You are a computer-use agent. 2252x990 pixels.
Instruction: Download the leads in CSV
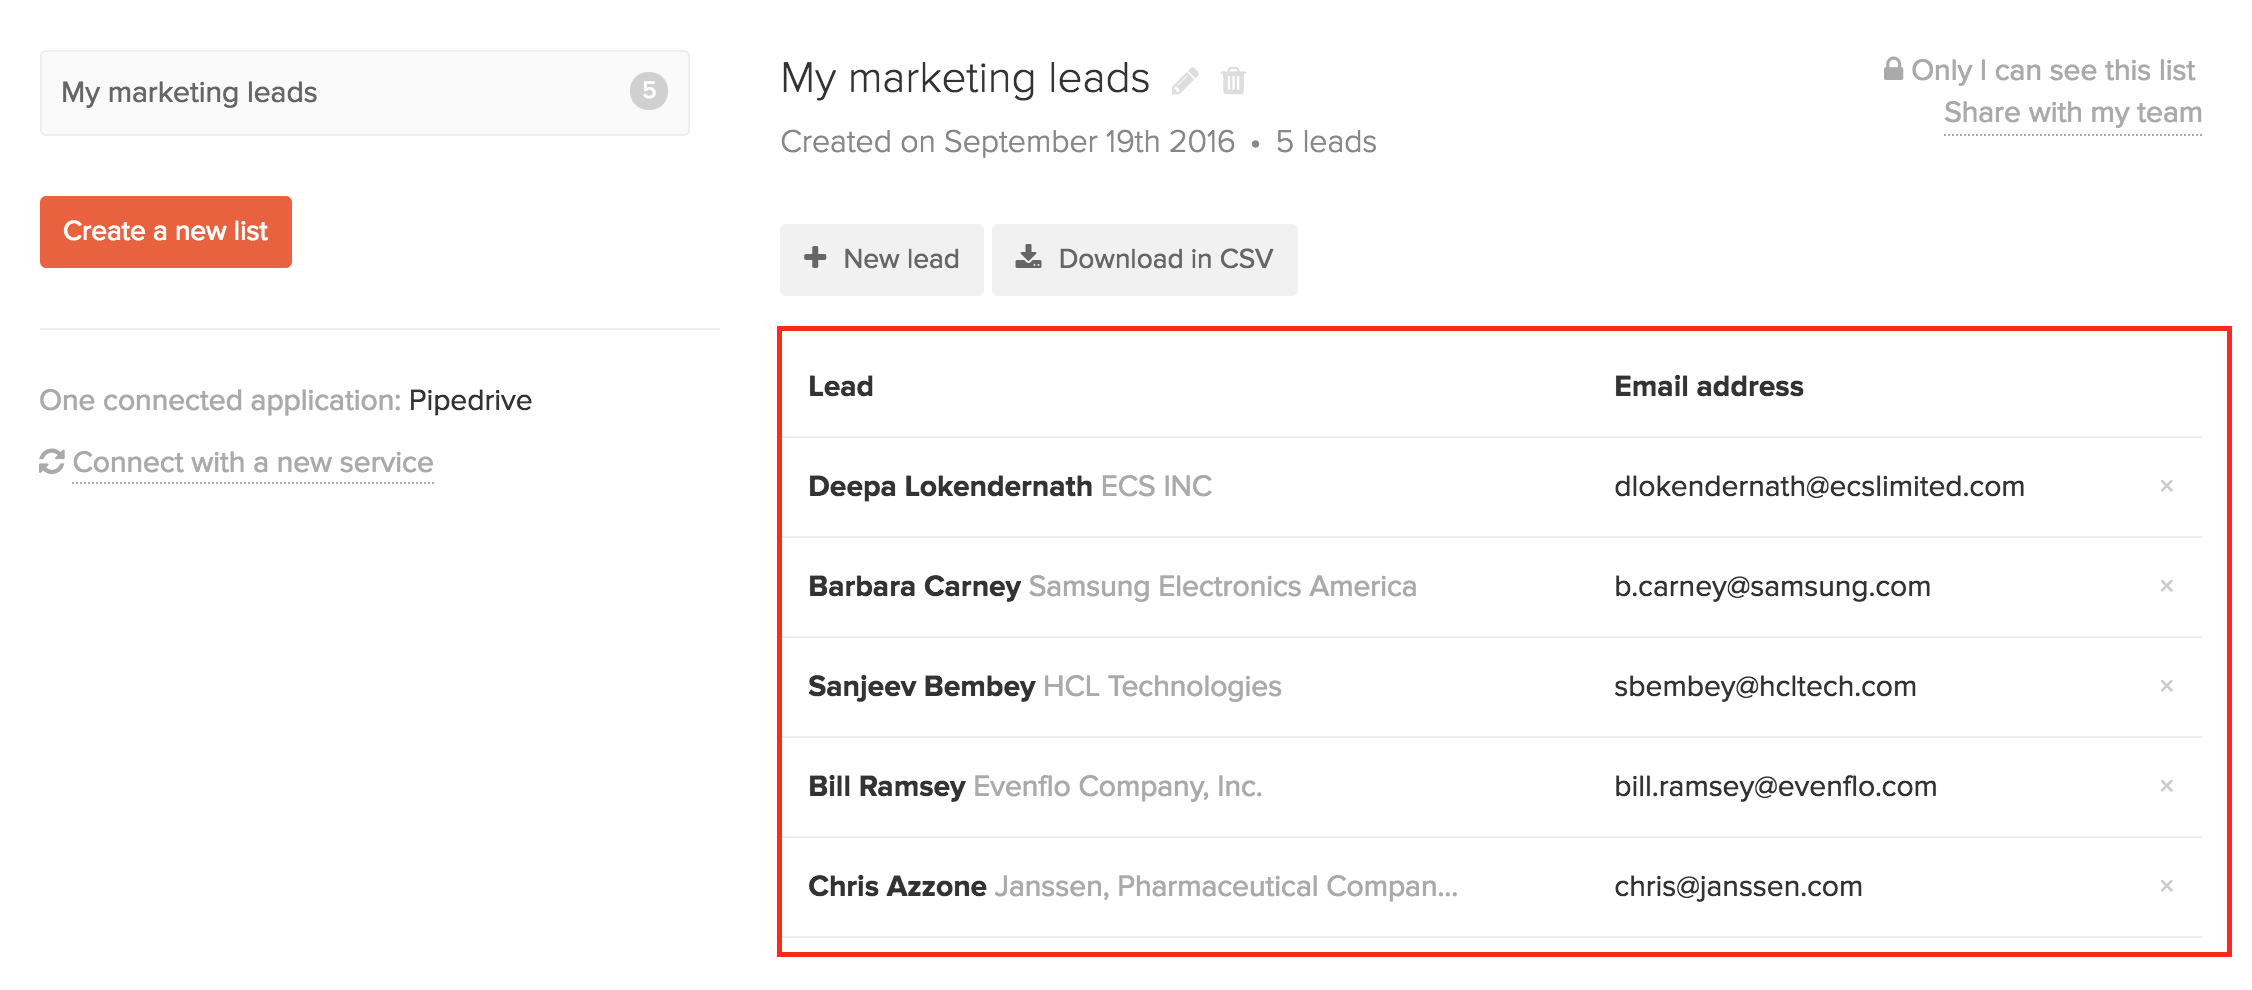pos(1144,260)
